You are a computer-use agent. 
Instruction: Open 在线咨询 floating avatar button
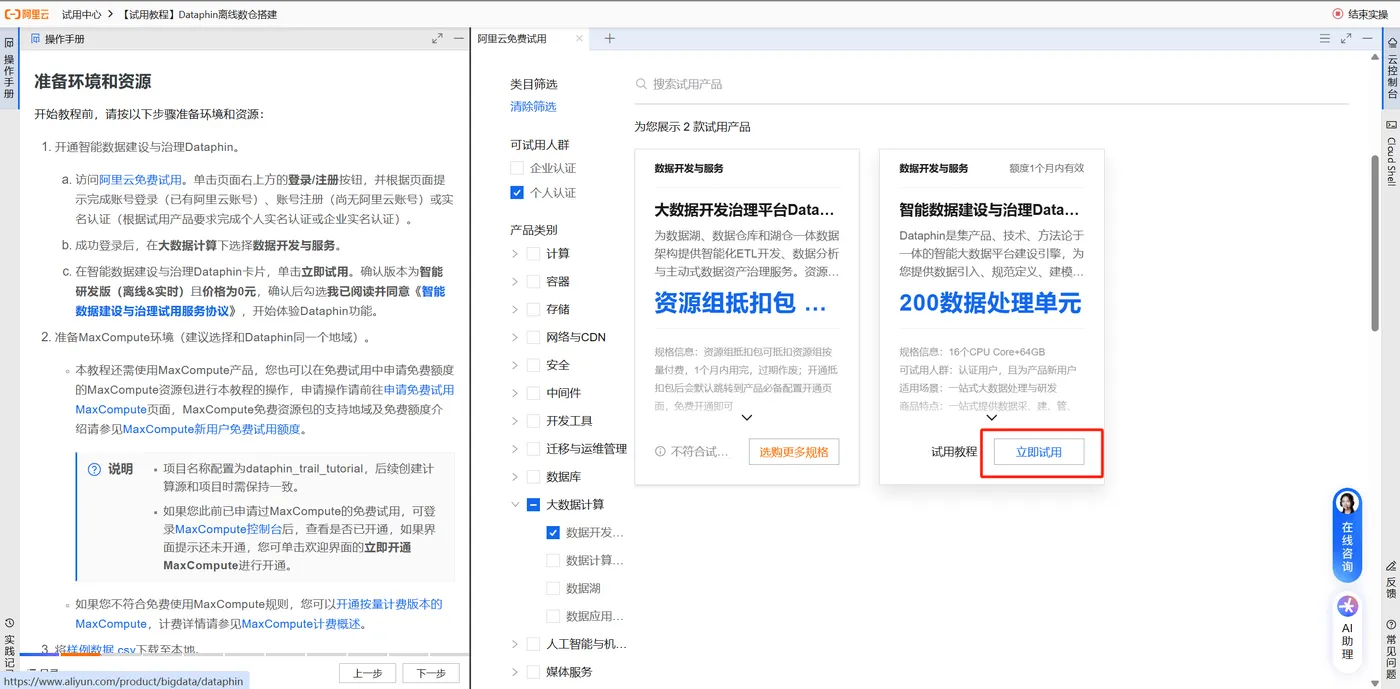[1347, 535]
